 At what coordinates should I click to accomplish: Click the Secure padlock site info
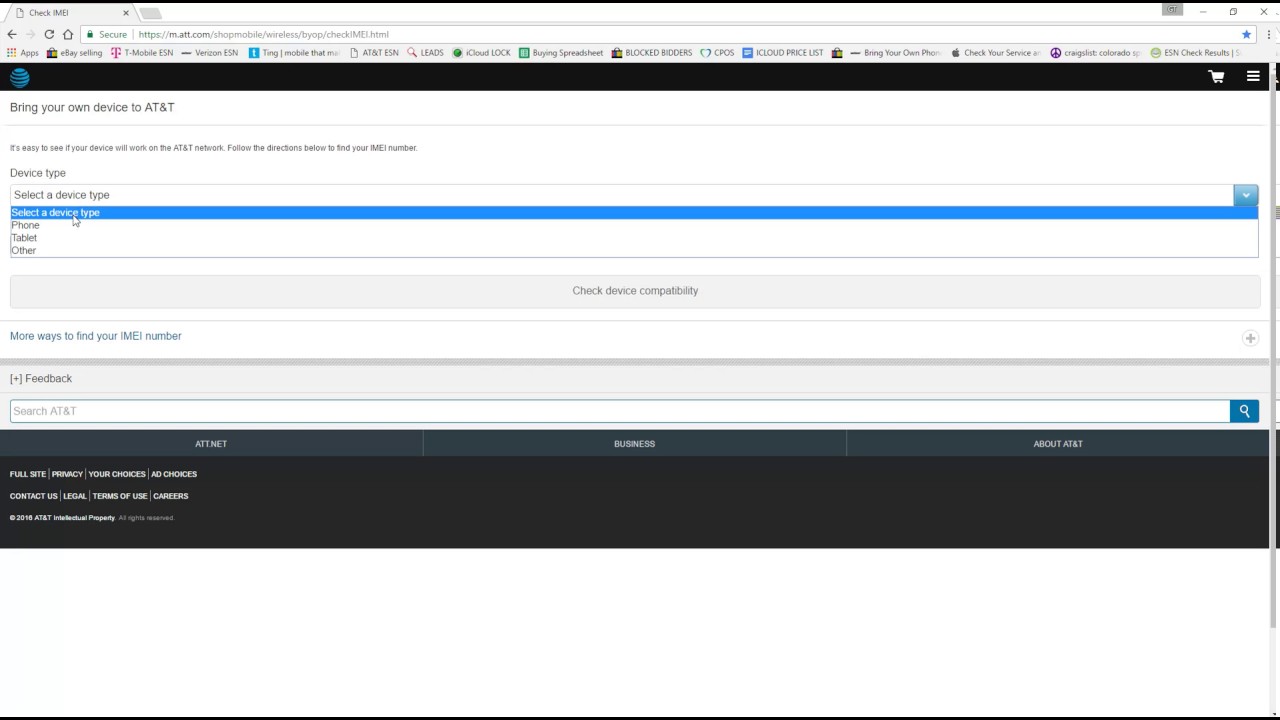tap(107, 34)
